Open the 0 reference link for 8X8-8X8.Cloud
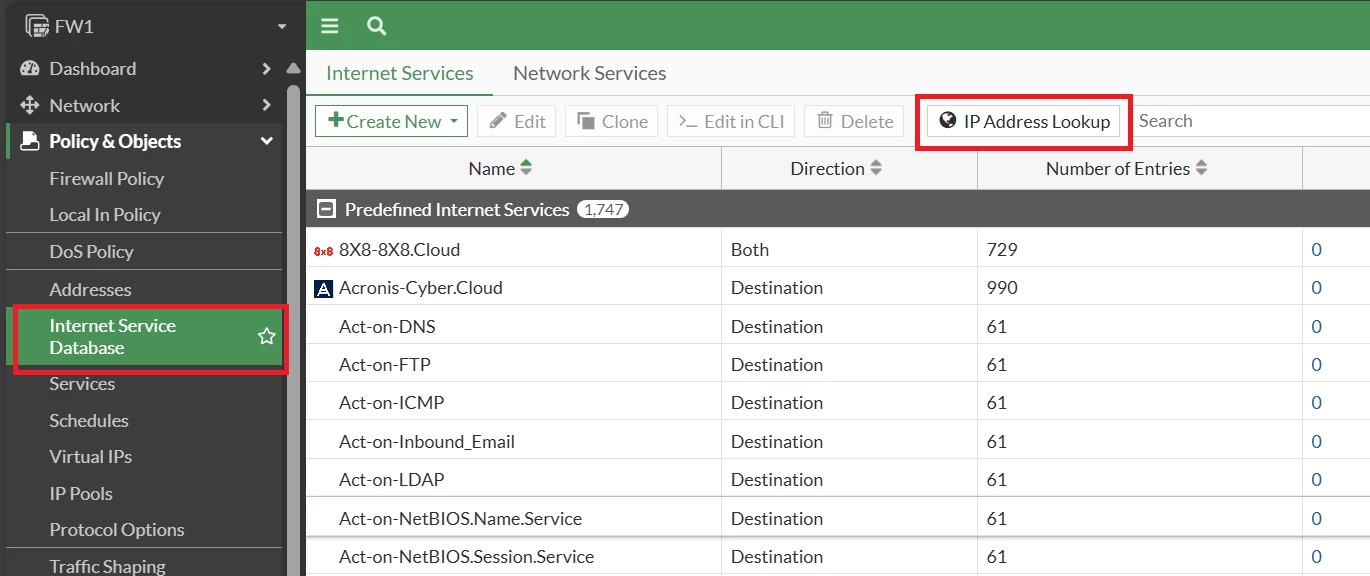The image size is (1370, 576). pos(1317,249)
